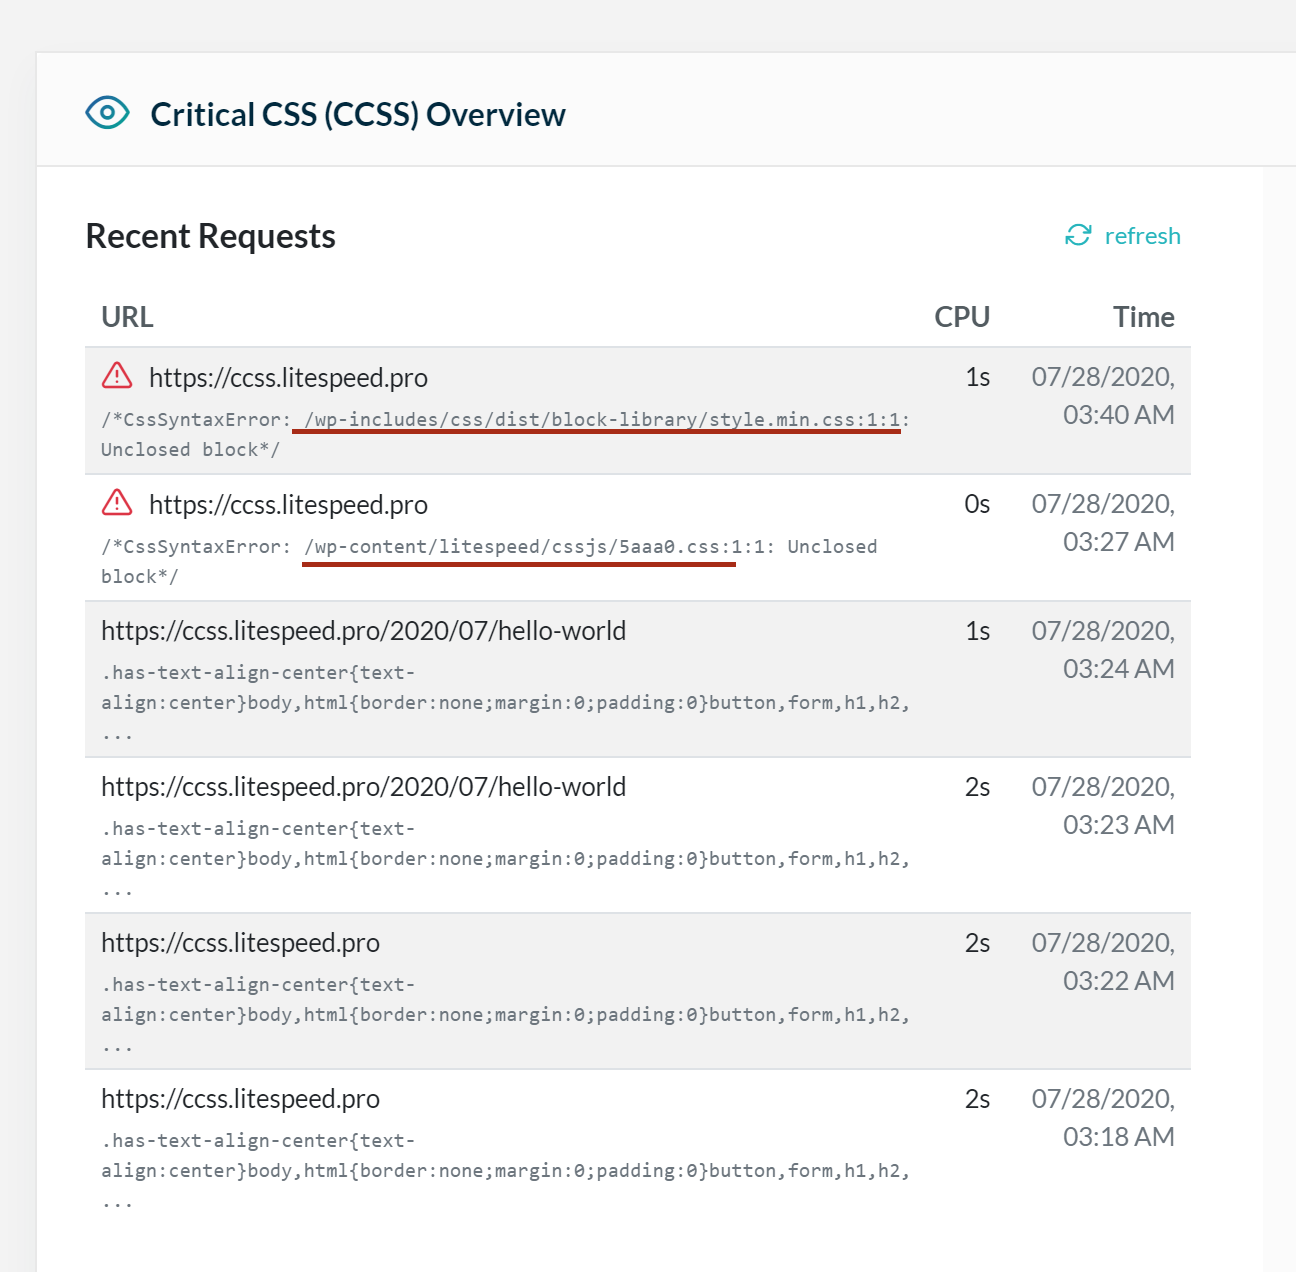Viewport: 1296px width, 1272px height.
Task: Click the refresh arrows icon
Action: [x=1078, y=235]
